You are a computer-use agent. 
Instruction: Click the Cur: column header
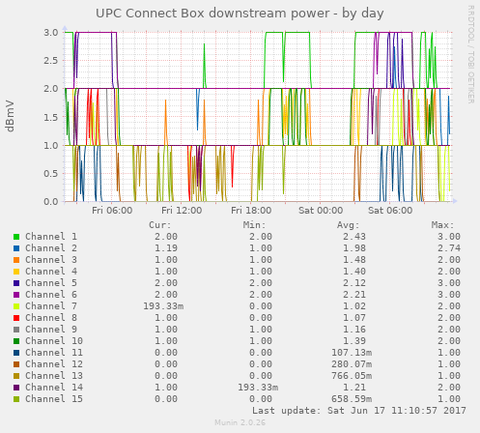pos(160,225)
